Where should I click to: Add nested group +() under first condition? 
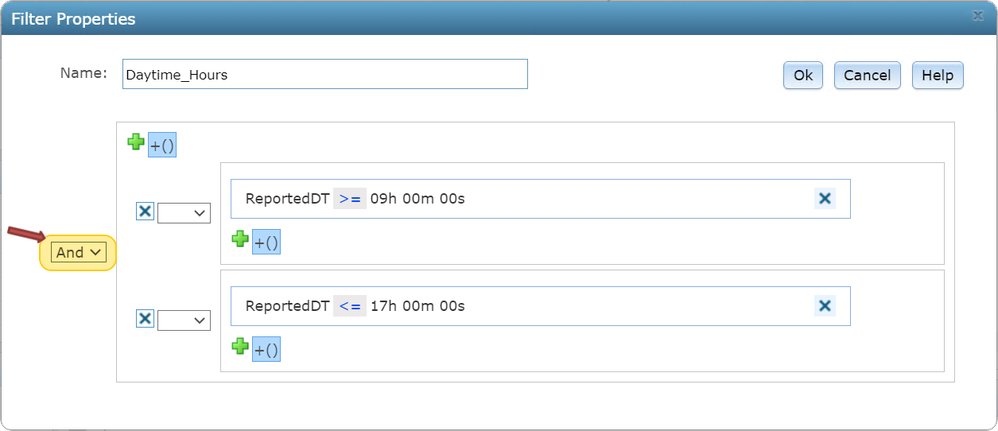tap(266, 241)
